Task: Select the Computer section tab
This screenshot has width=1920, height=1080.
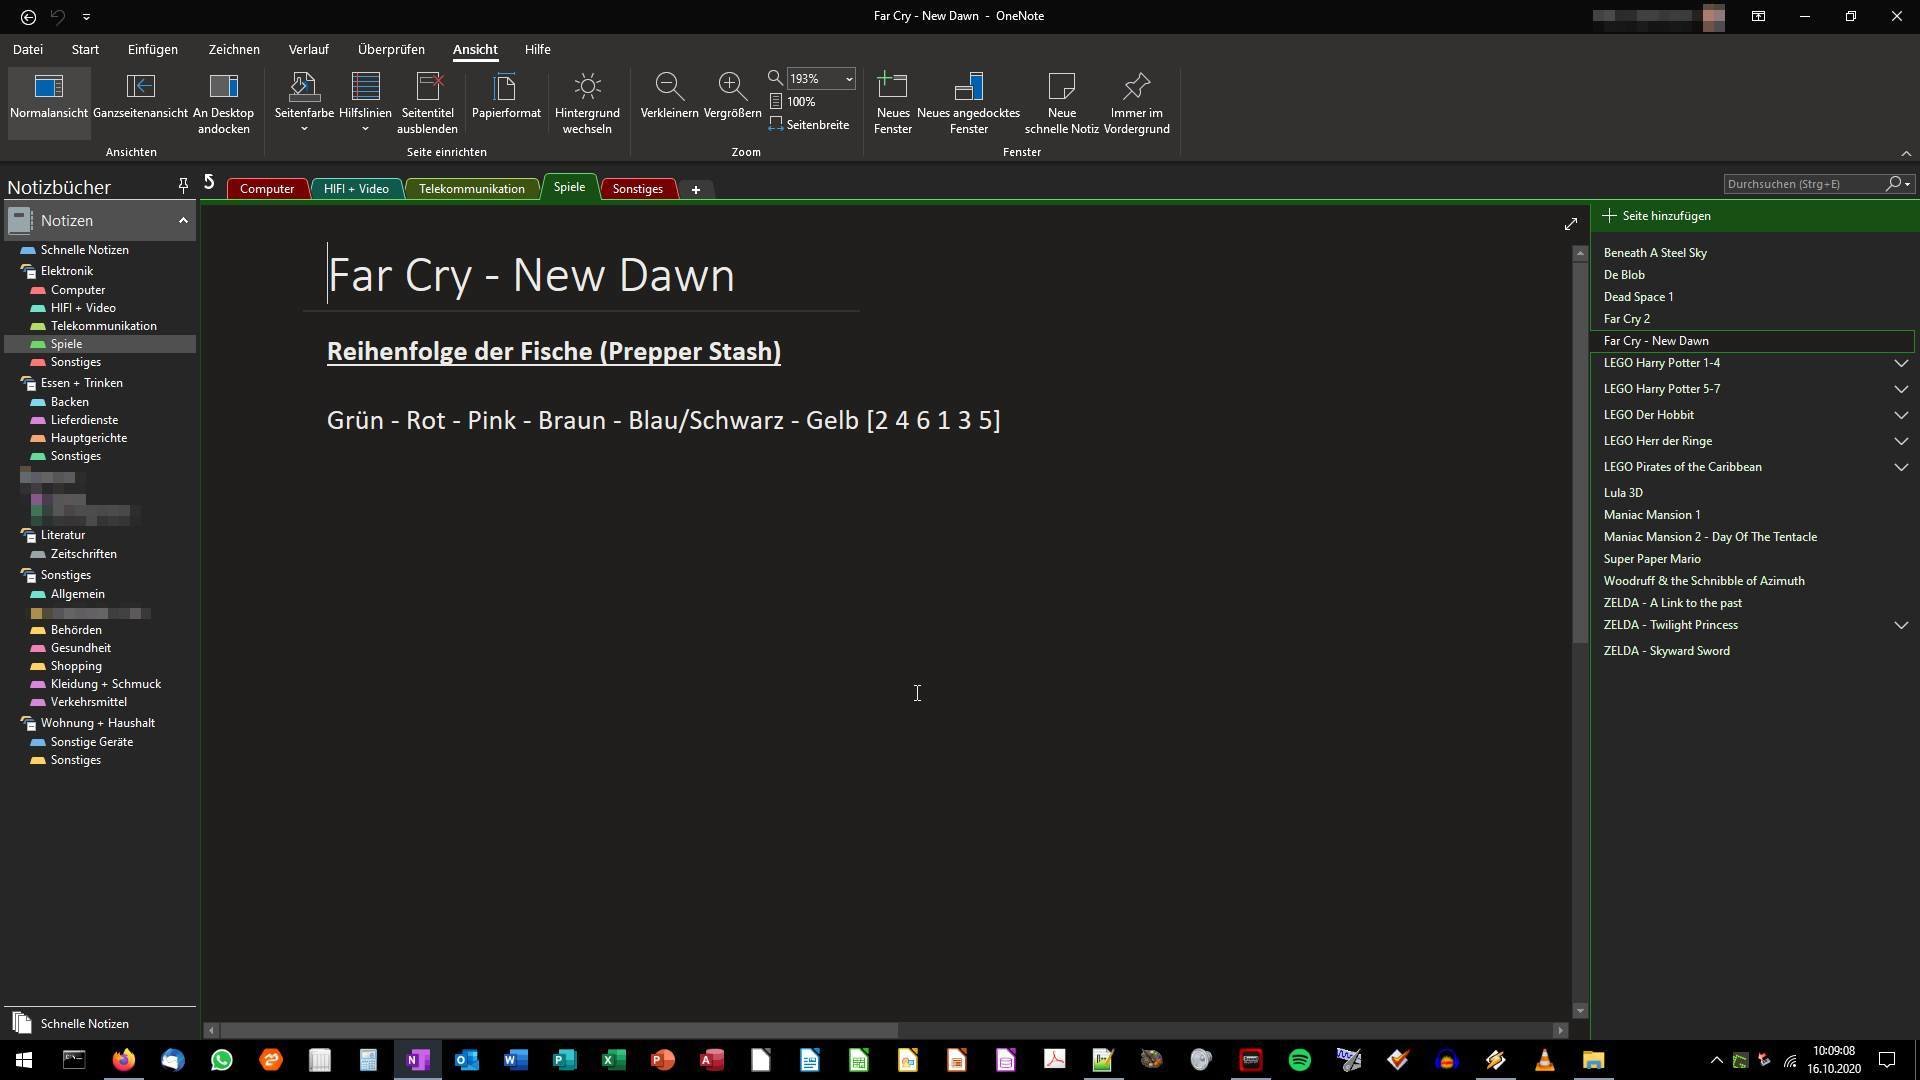Action: [267, 189]
